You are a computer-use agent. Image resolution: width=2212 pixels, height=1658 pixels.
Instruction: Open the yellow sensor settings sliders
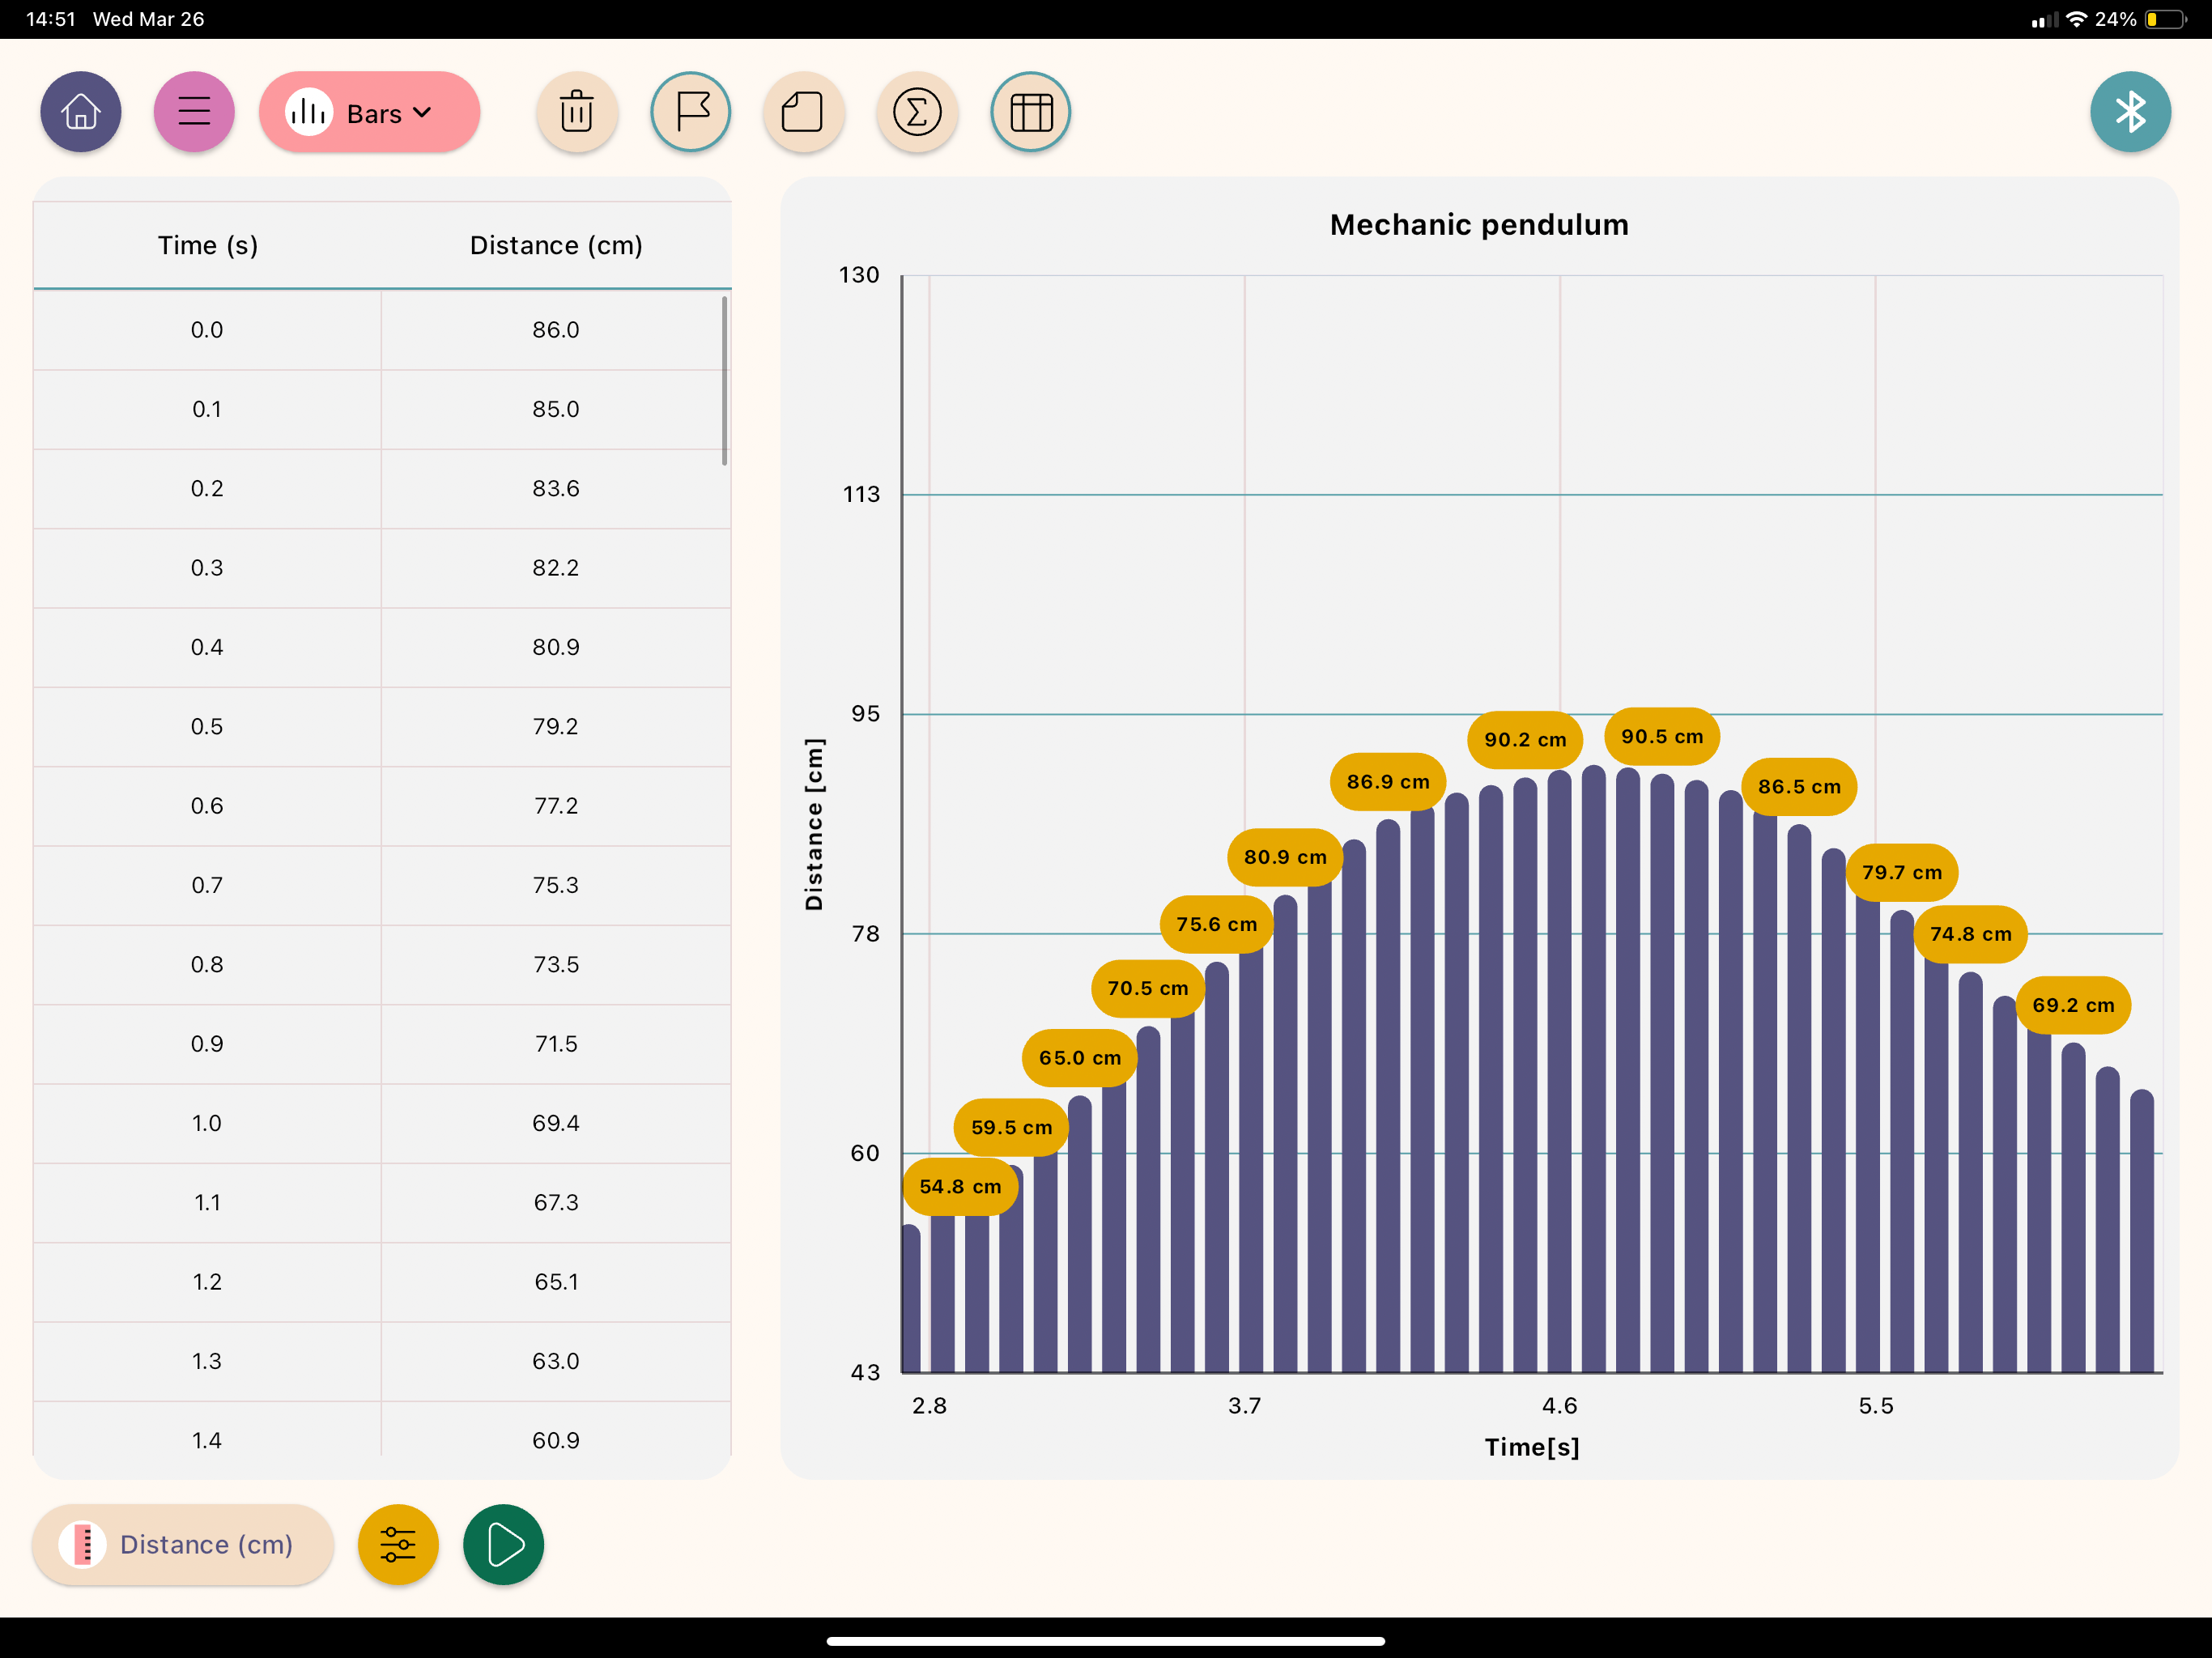[398, 1544]
